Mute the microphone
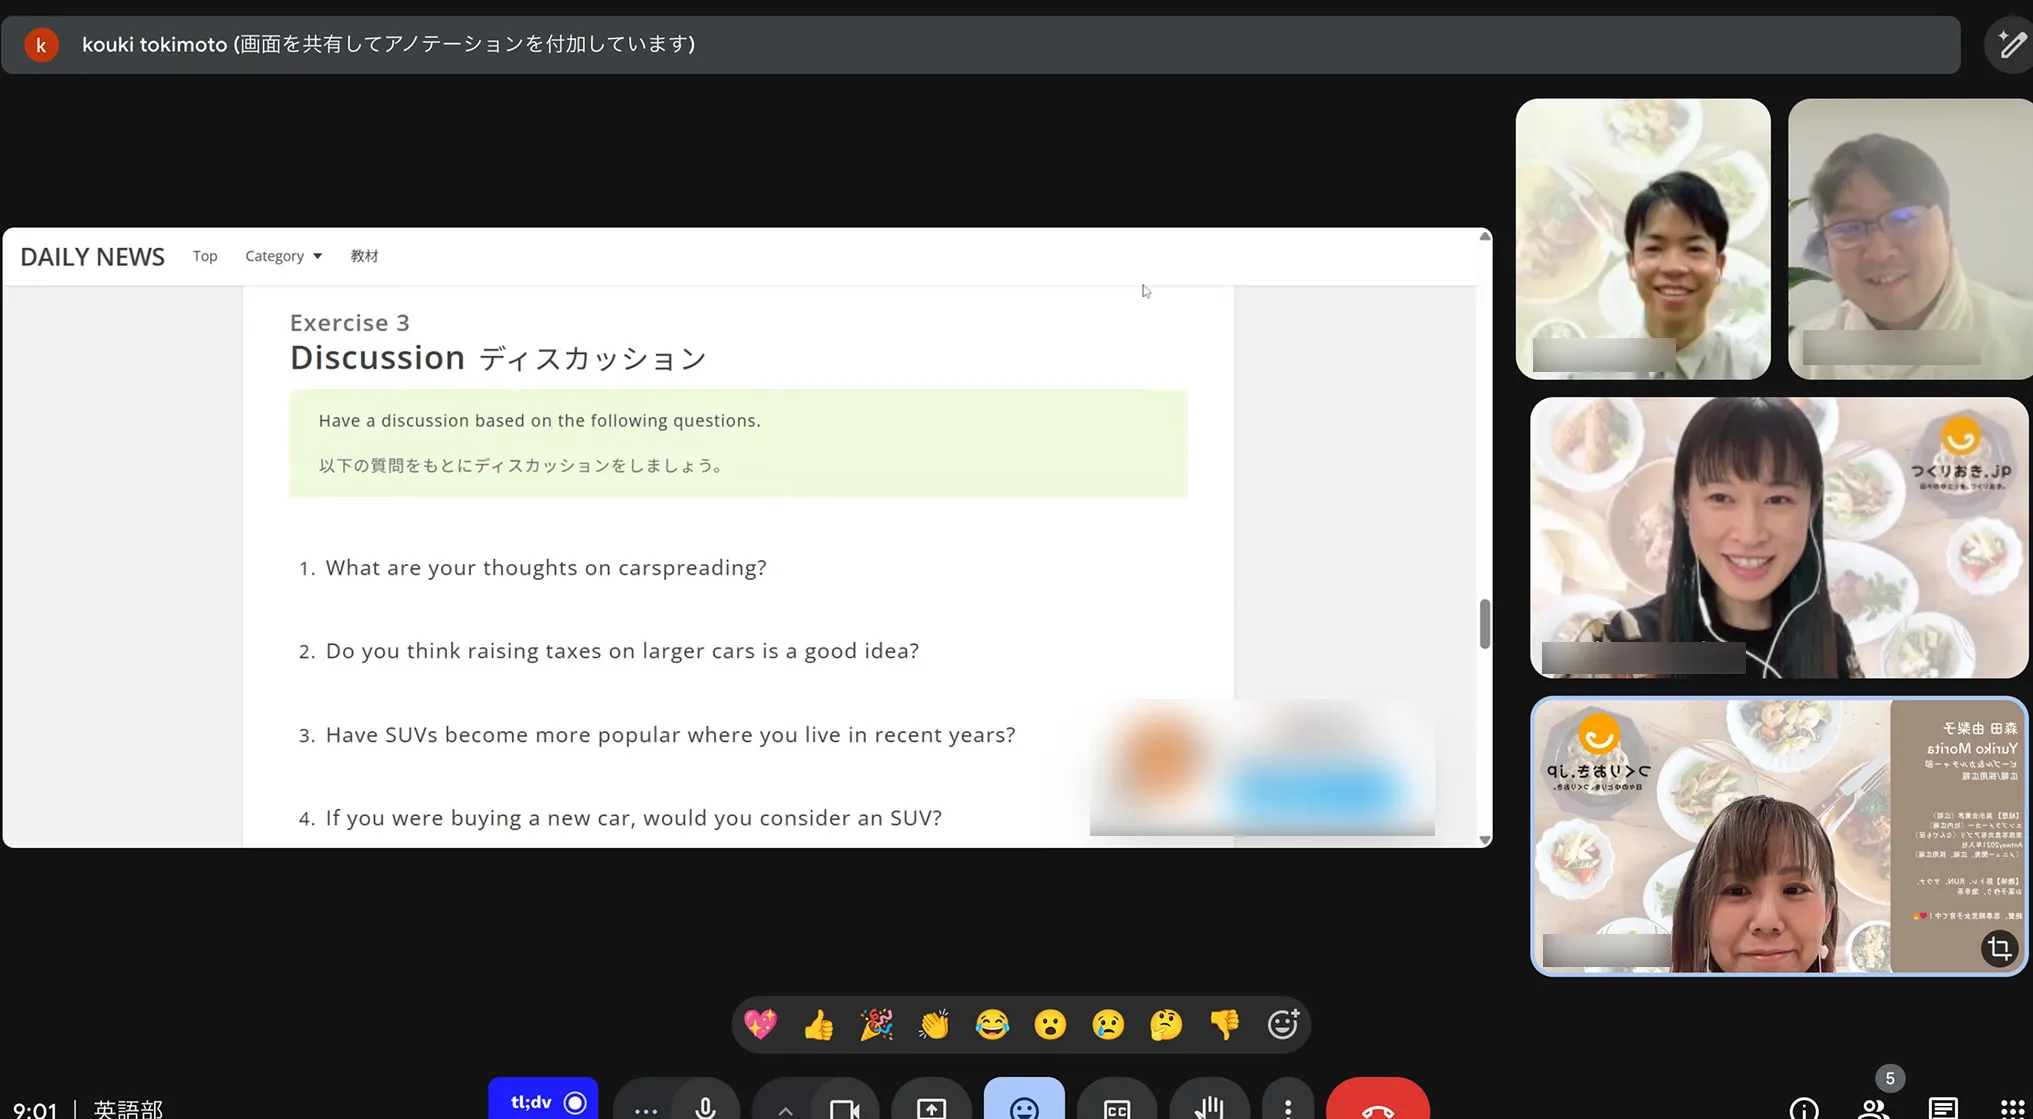2033x1119 pixels. click(x=705, y=1108)
